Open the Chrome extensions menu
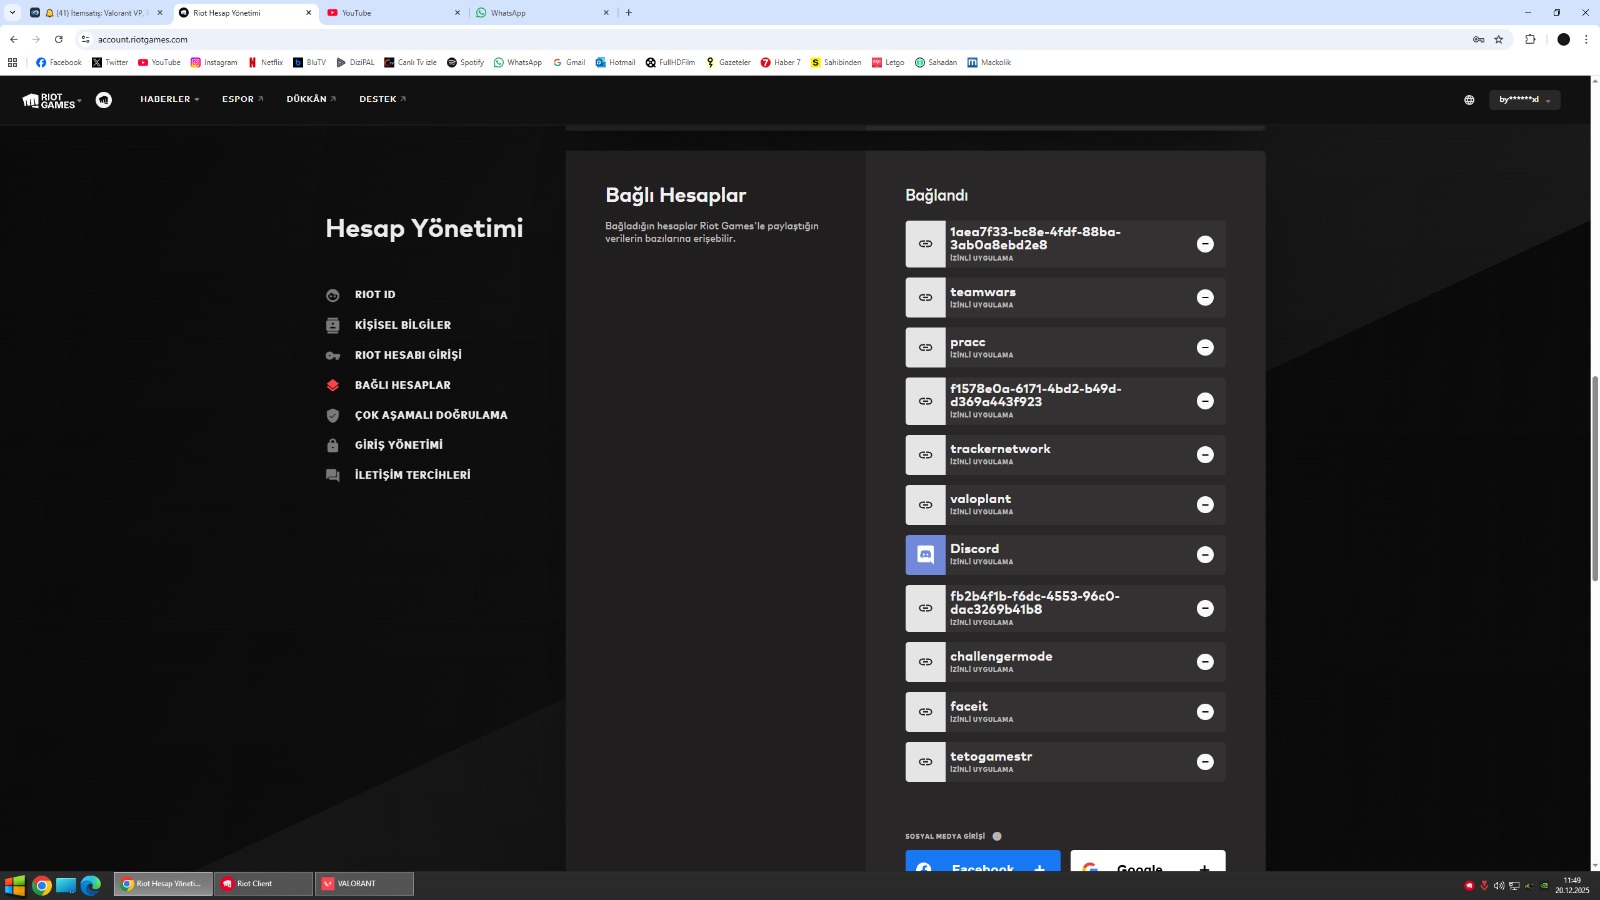 [x=1530, y=39]
